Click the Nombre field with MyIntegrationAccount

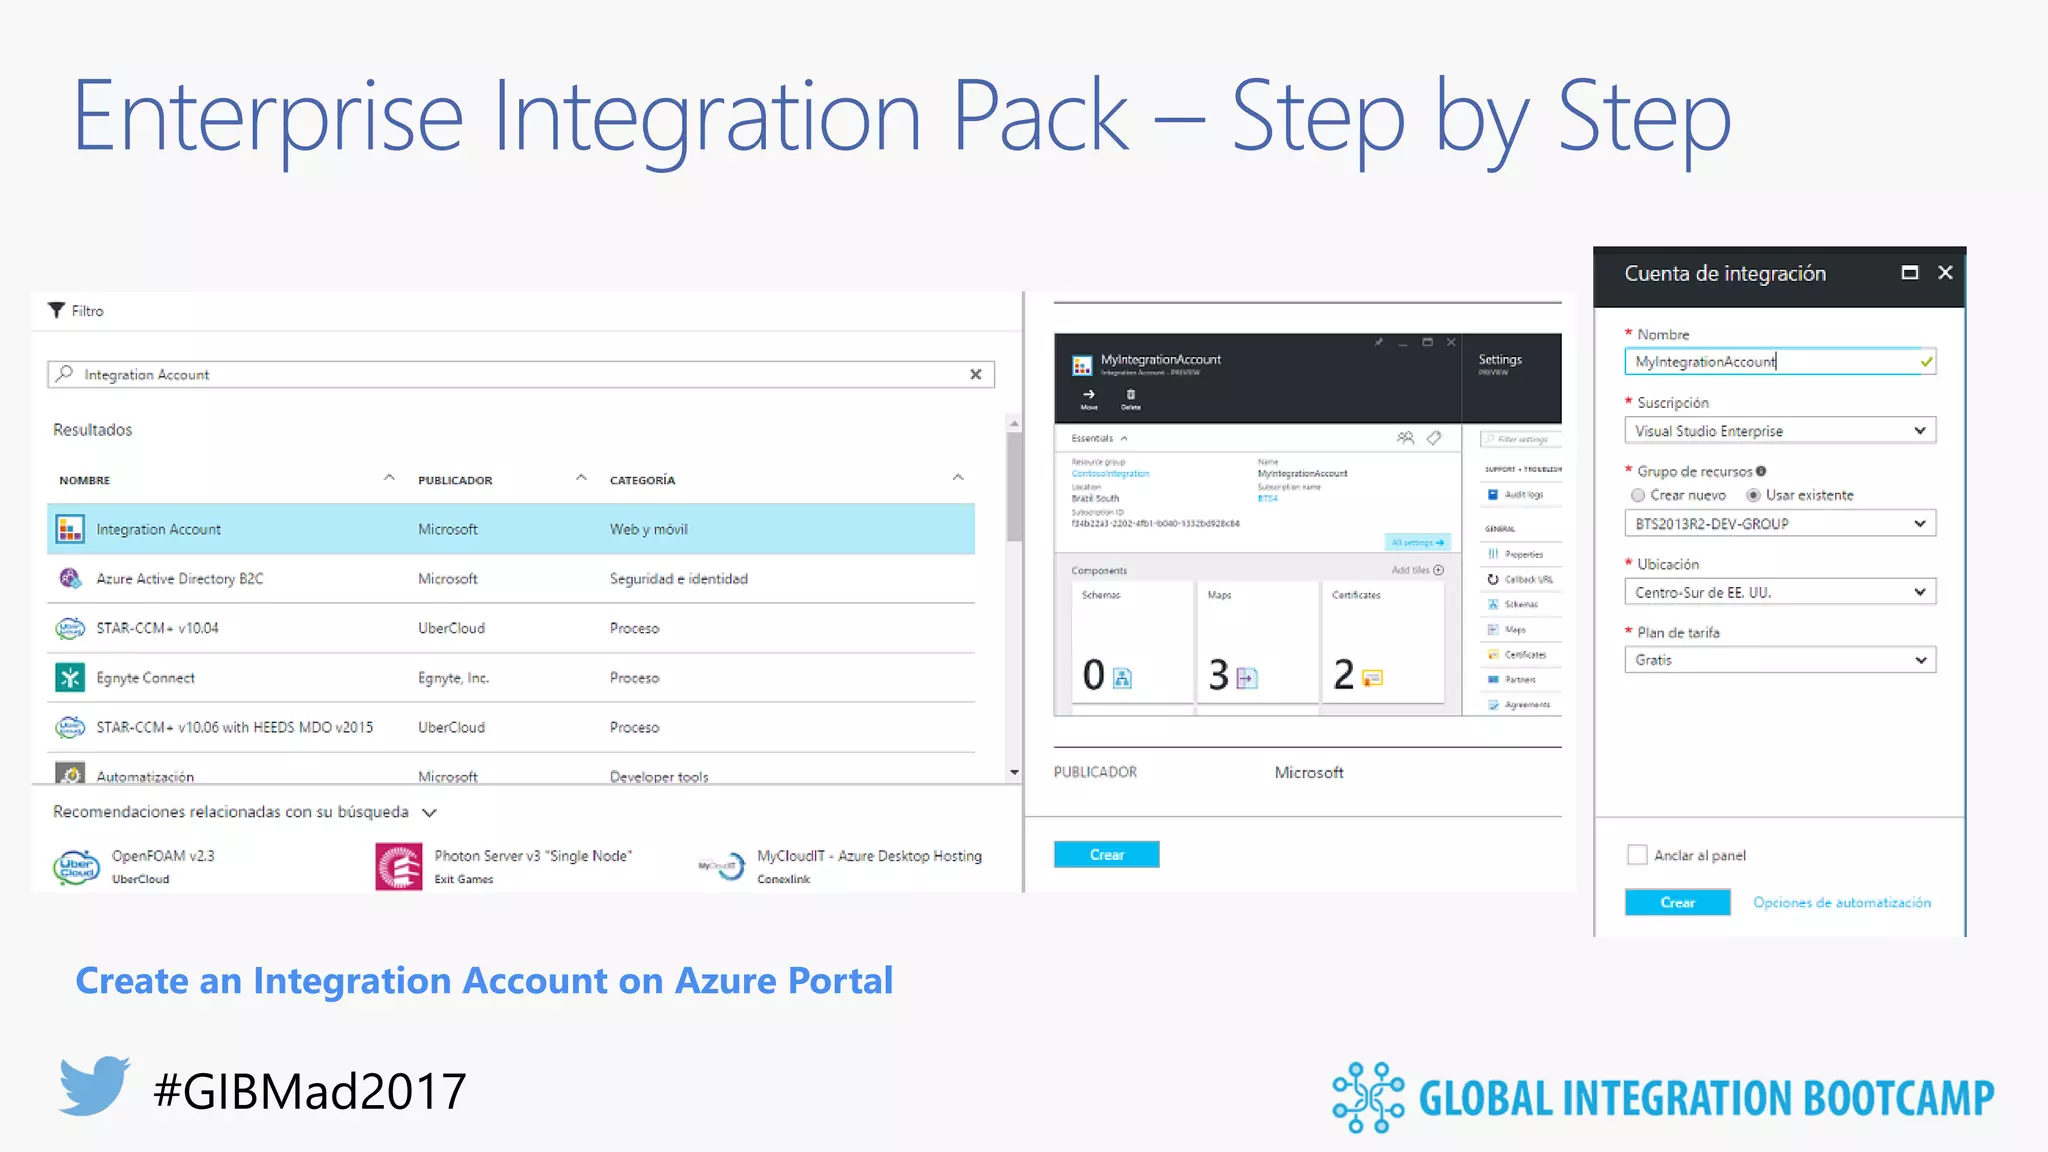pyautogui.click(x=1780, y=362)
